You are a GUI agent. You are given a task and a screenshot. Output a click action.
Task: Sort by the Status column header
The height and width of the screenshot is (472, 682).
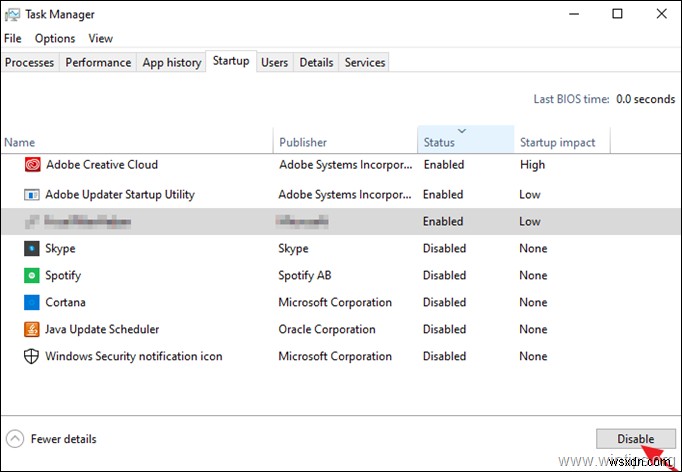(465, 140)
